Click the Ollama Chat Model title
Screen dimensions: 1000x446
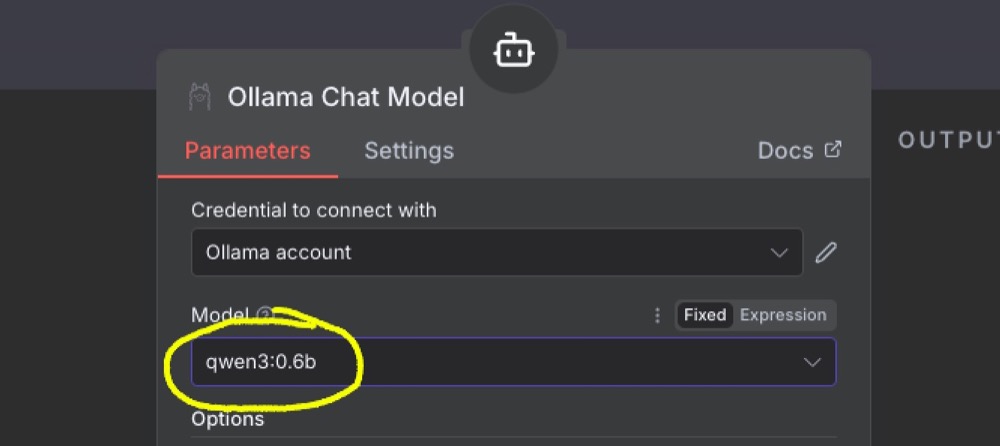click(345, 97)
